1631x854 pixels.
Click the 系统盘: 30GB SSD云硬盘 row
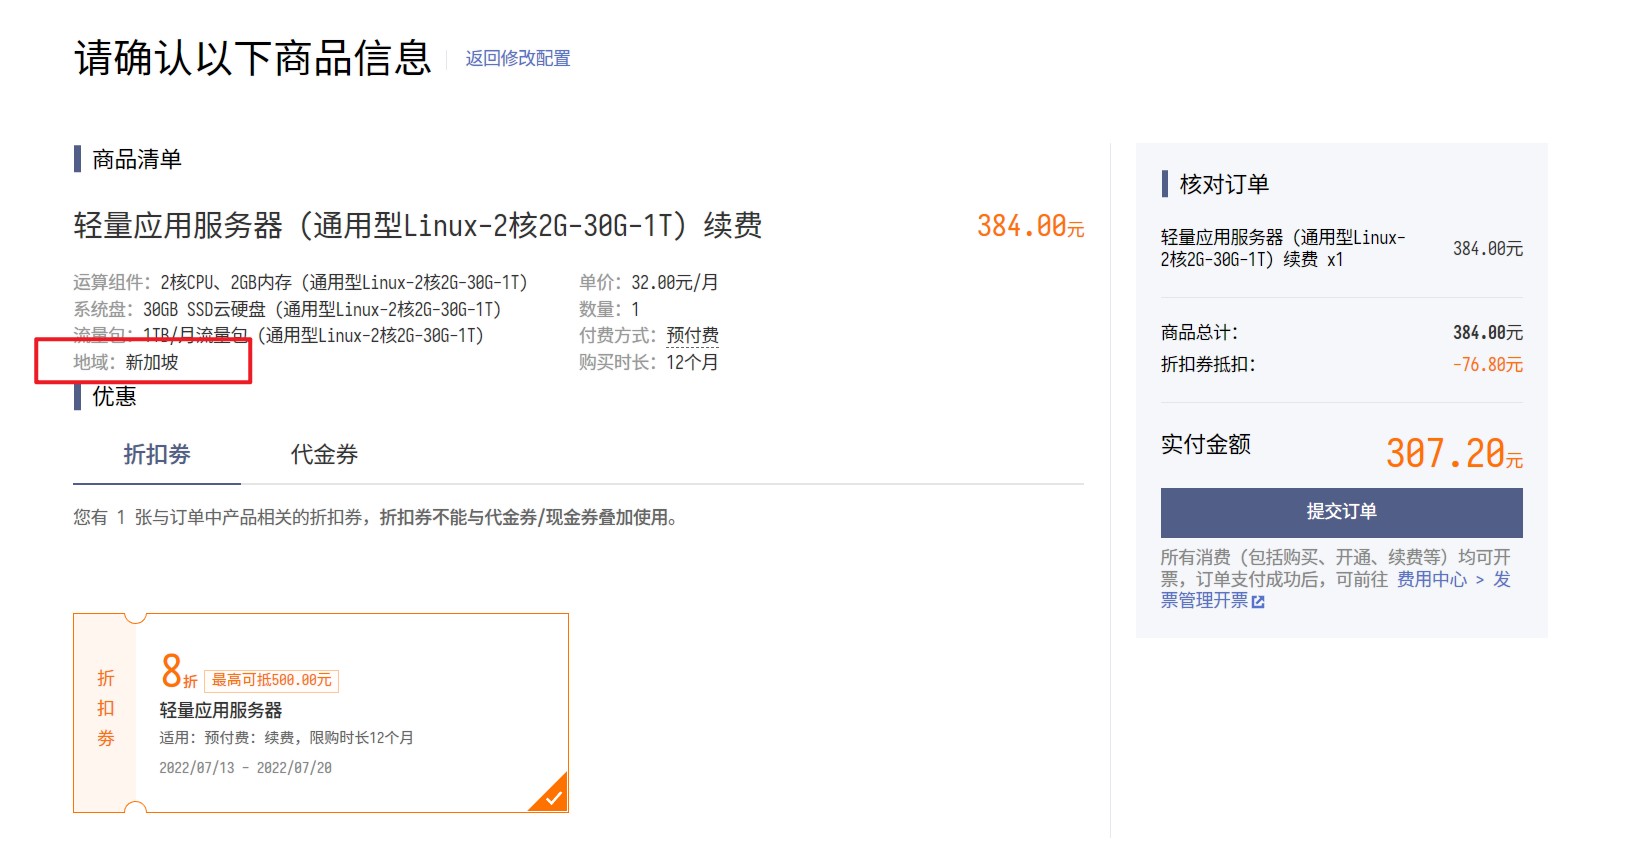pyautogui.click(x=287, y=309)
